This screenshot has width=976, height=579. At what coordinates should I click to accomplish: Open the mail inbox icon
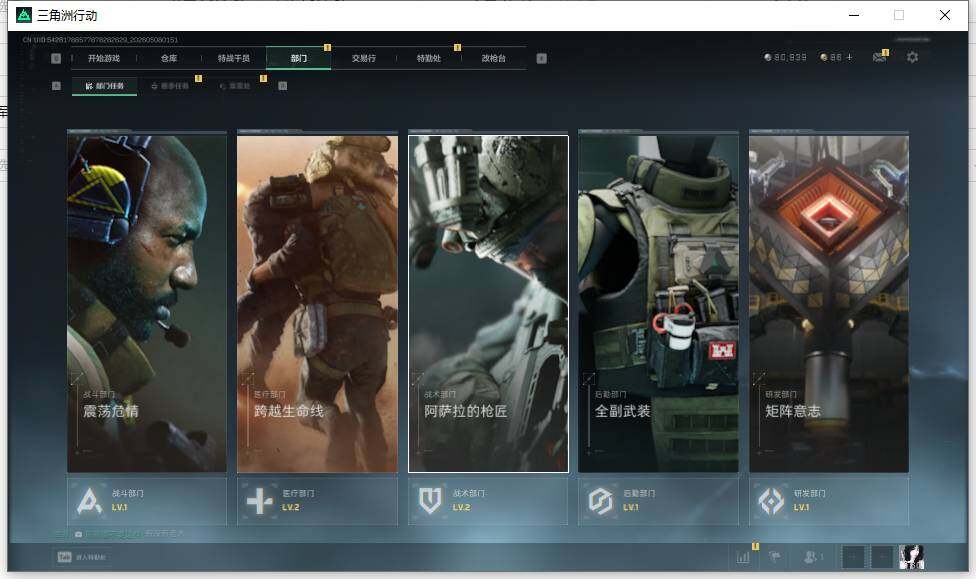[x=879, y=57]
